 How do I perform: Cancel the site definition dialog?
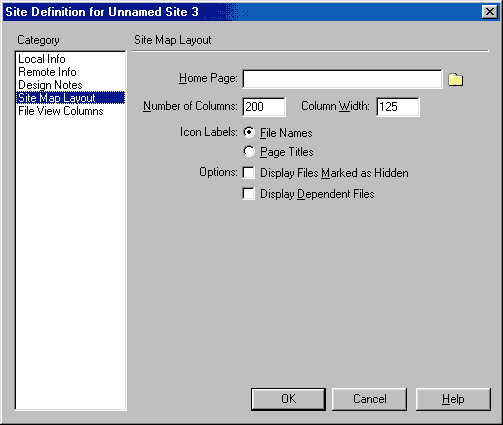[x=369, y=399]
